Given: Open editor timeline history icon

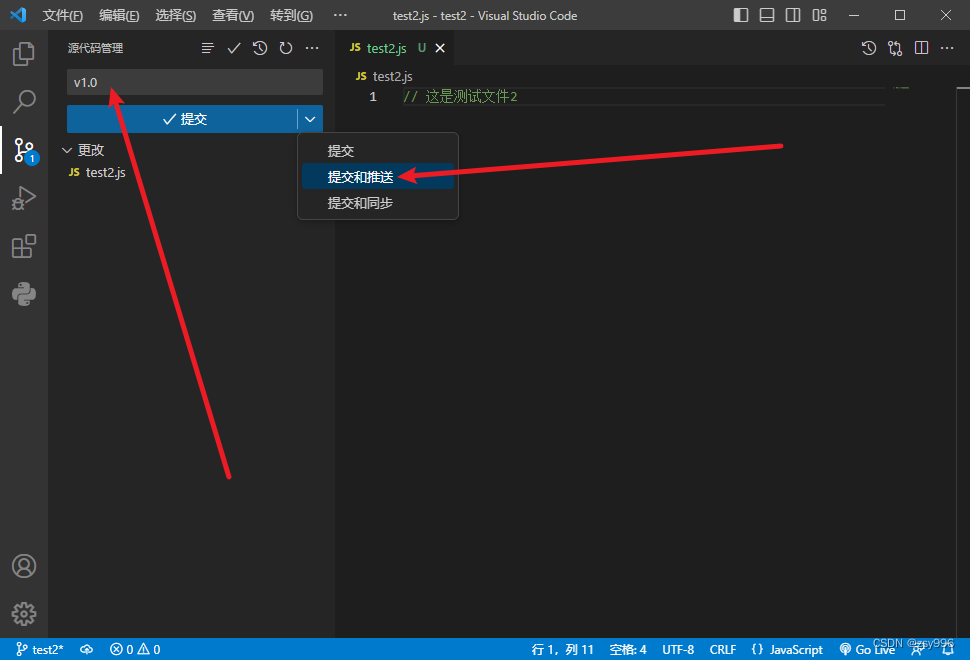Looking at the screenshot, I should [x=869, y=48].
